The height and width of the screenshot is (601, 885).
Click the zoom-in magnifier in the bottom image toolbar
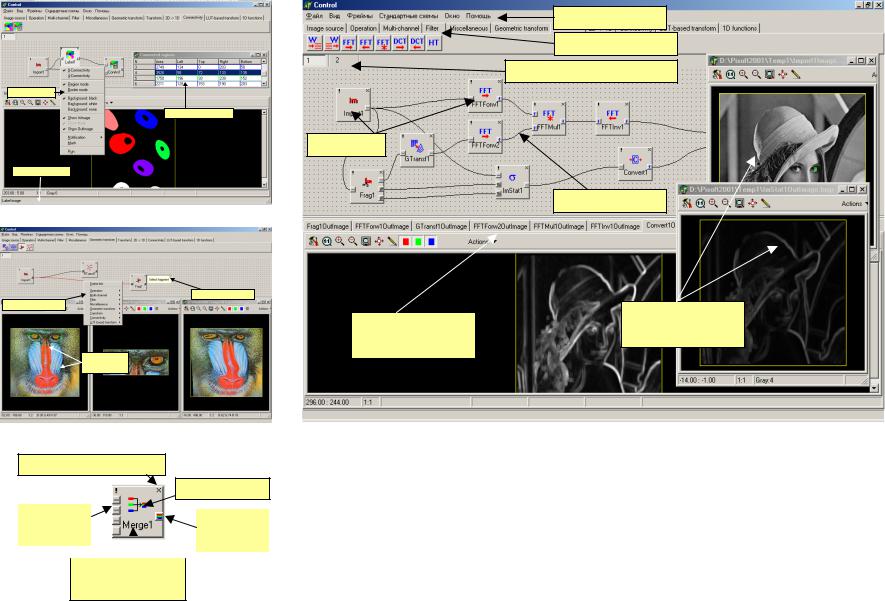[x=340, y=242]
